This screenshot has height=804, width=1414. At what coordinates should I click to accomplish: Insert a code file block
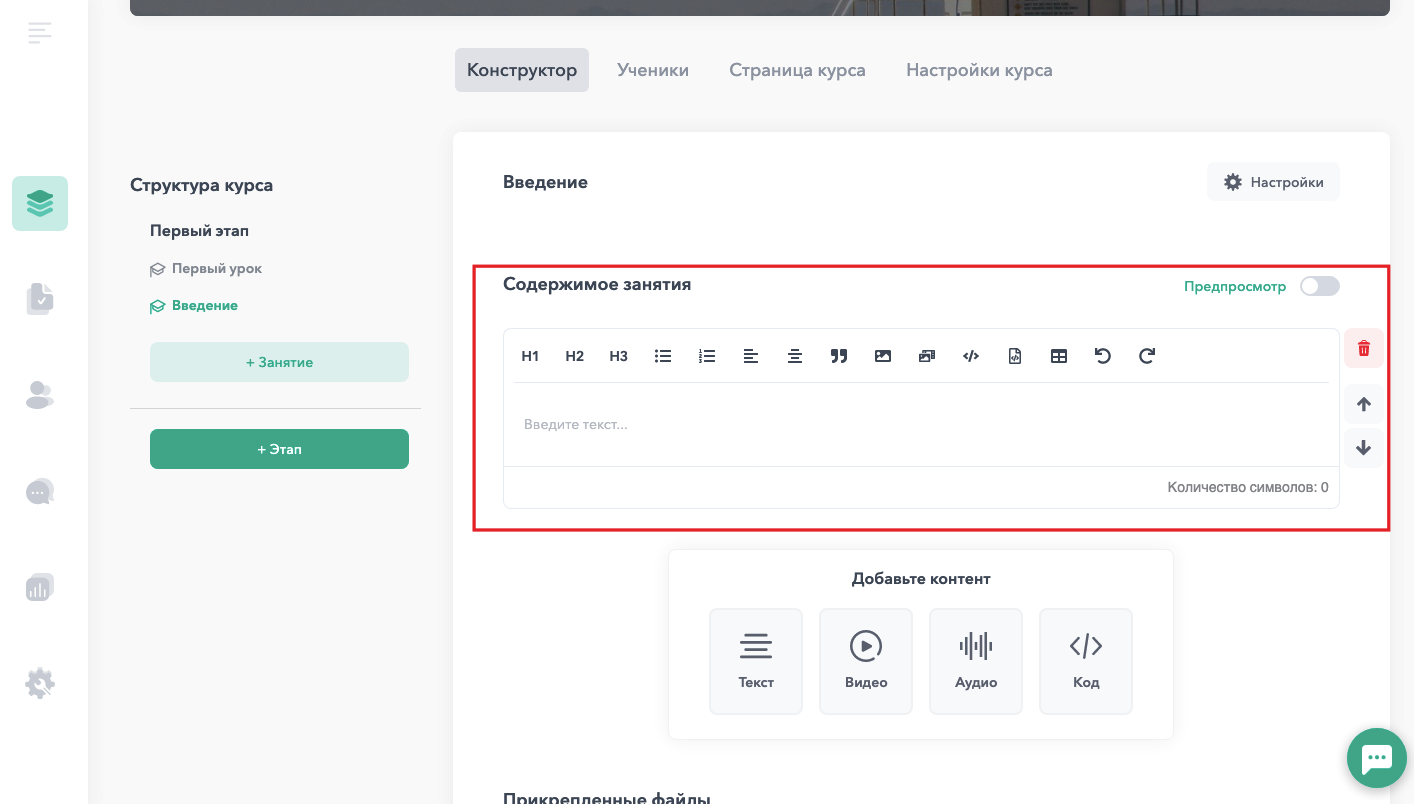[1015, 356]
